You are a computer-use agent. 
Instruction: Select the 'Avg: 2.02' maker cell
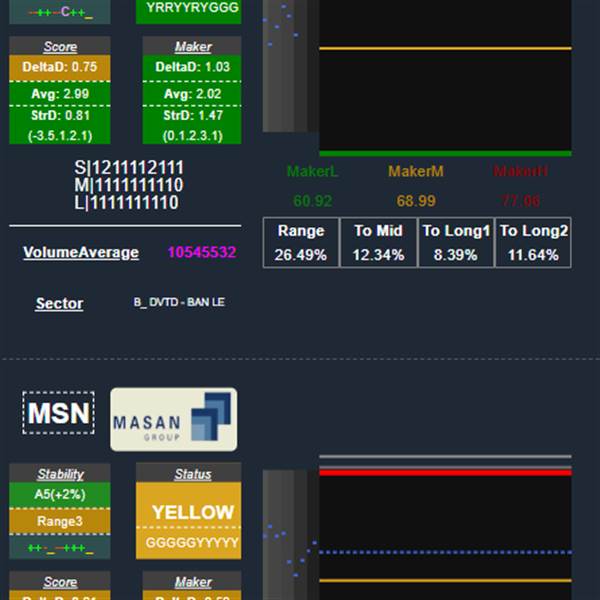click(x=192, y=94)
